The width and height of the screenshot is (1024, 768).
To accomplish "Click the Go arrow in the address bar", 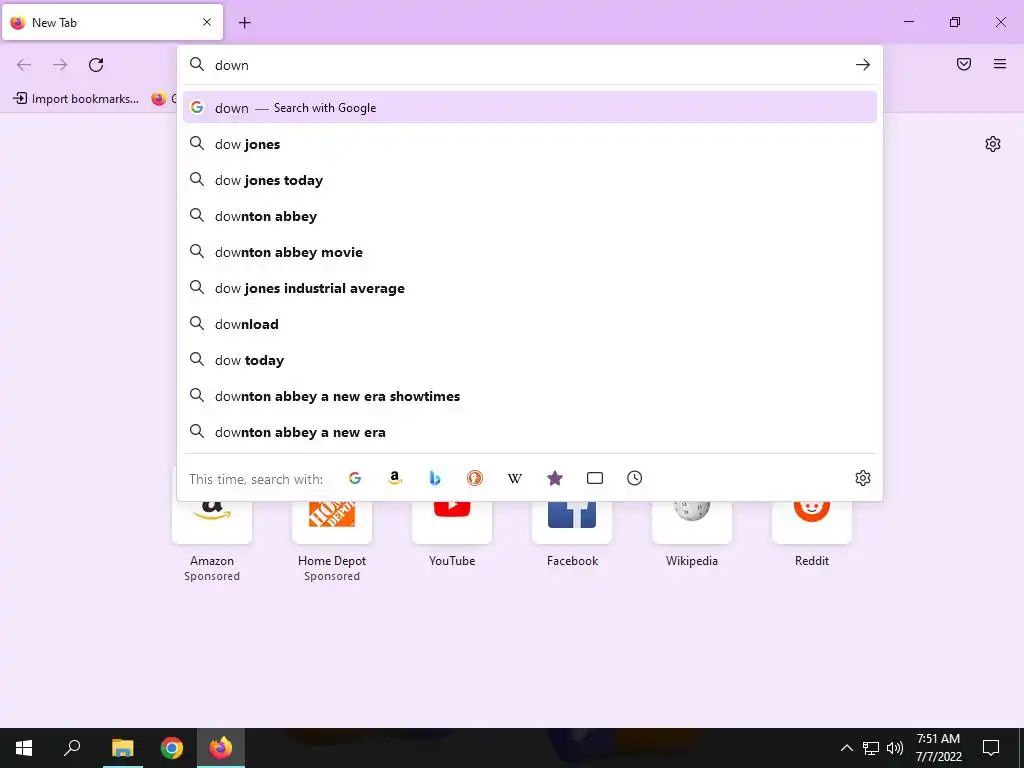I will pos(863,65).
